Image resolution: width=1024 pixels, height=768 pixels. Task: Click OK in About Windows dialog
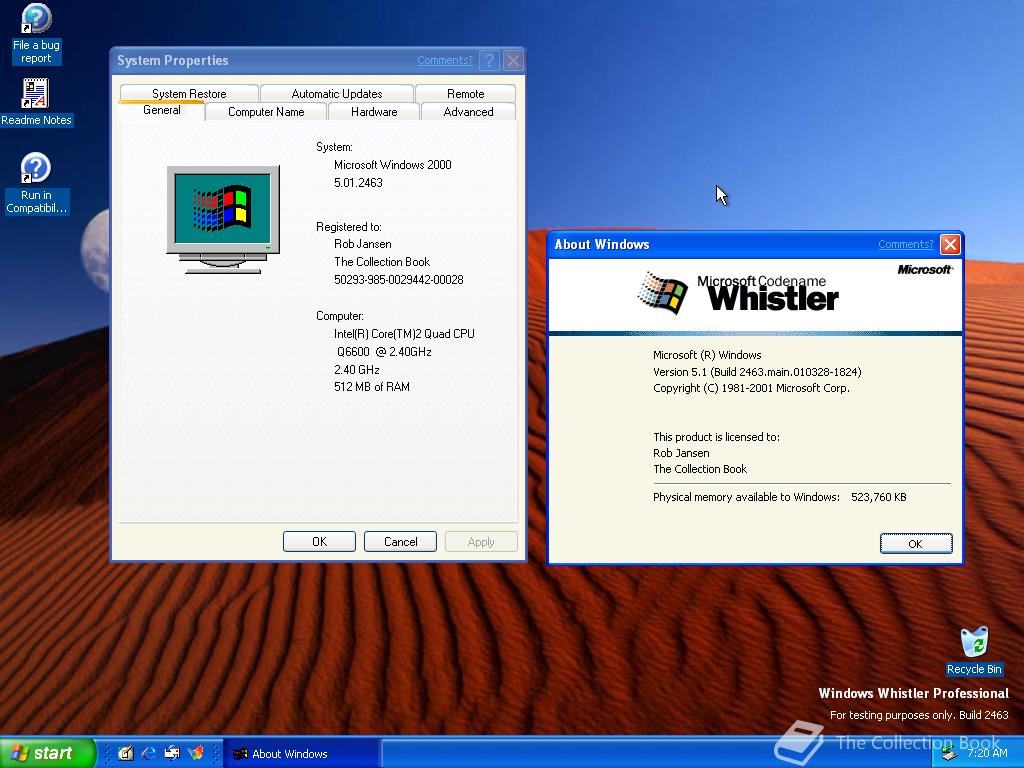pyautogui.click(x=916, y=543)
